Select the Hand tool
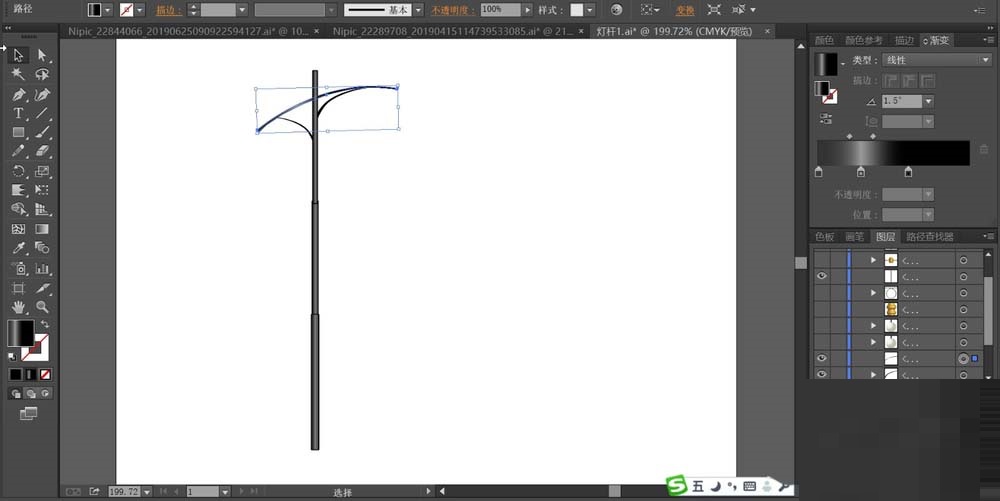This screenshot has height=501, width=1000. 18,307
